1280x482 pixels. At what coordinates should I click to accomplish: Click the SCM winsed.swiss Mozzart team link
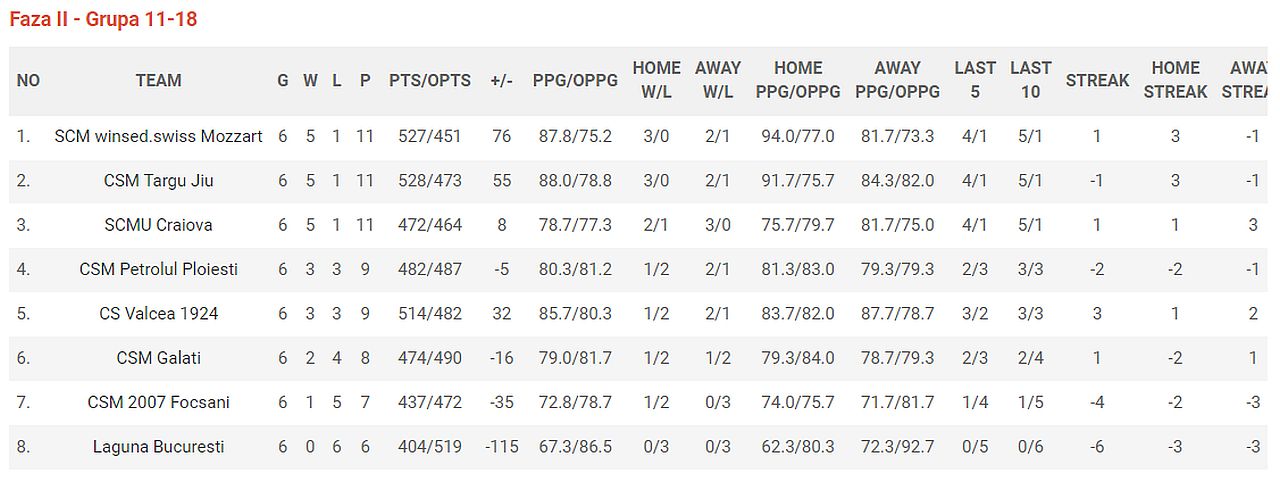[158, 136]
